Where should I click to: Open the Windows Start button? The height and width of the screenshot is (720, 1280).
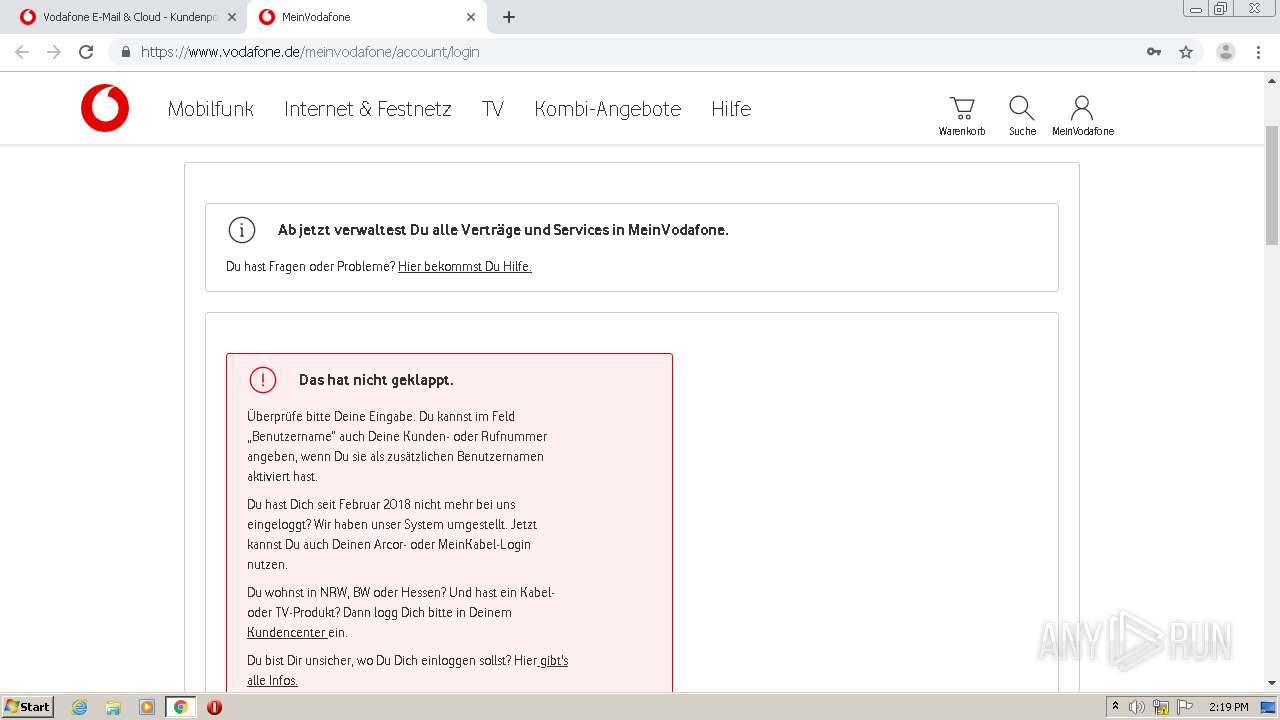pos(27,707)
